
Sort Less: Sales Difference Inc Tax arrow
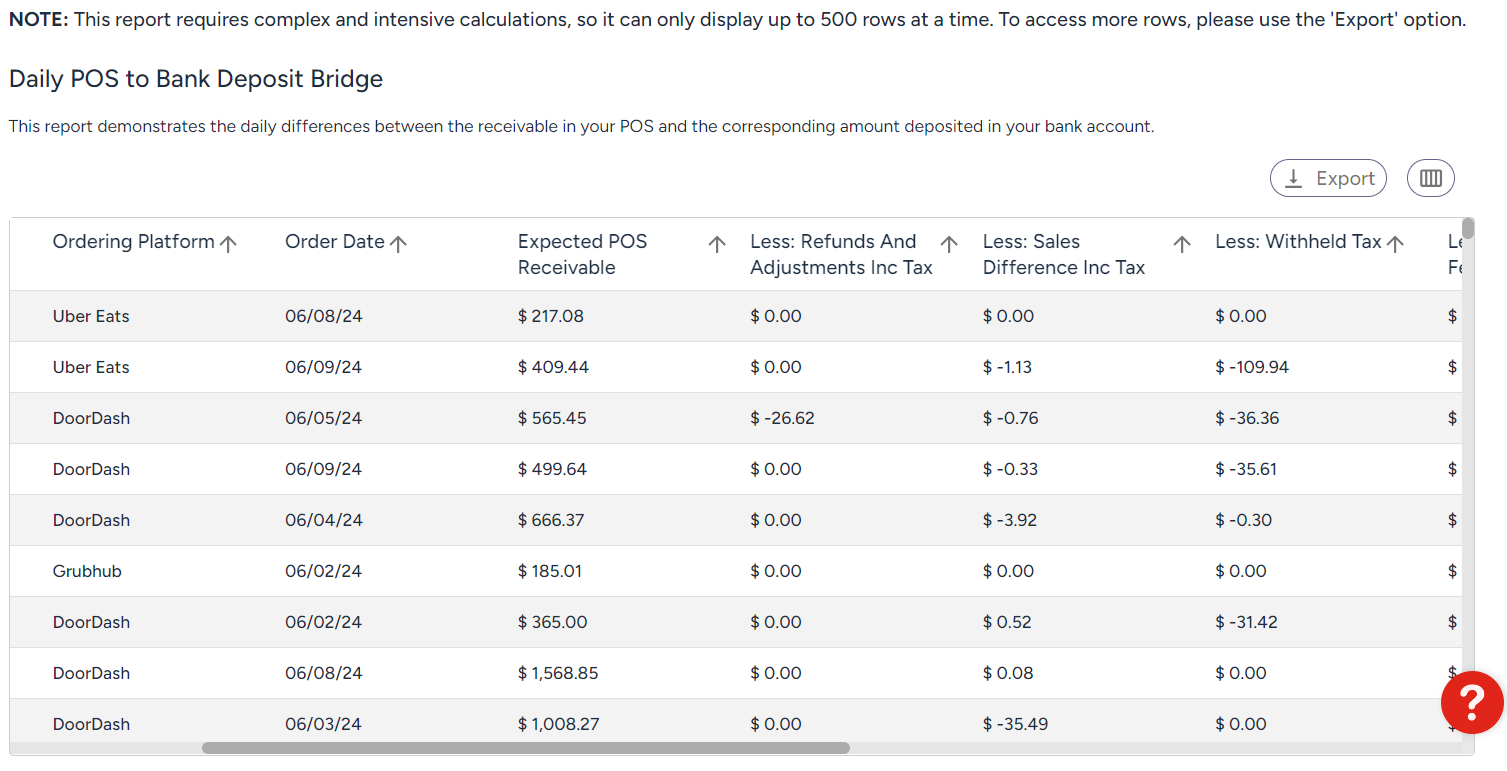point(1182,243)
